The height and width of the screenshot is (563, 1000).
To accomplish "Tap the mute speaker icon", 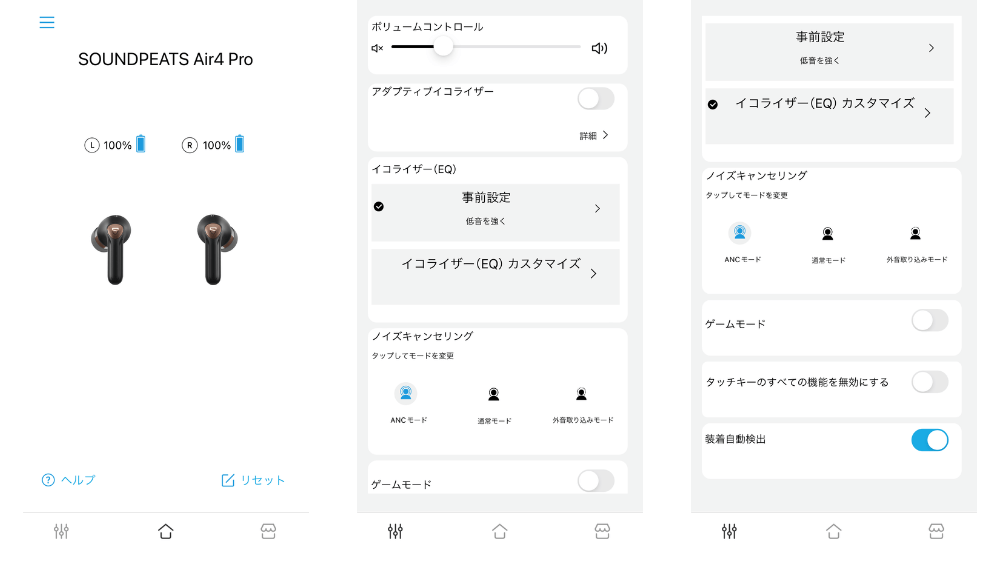I will pyautogui.click(x=378, y=48).
